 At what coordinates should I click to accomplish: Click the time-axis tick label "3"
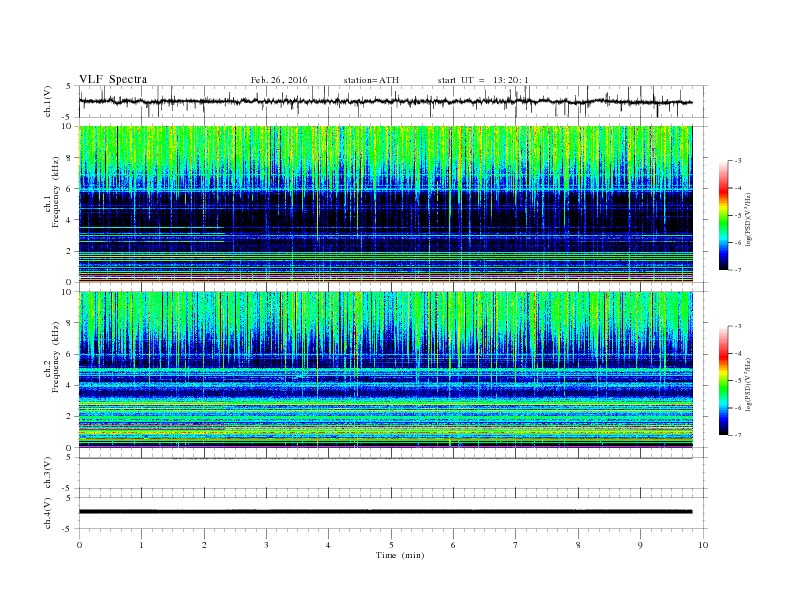pos(266,545)
